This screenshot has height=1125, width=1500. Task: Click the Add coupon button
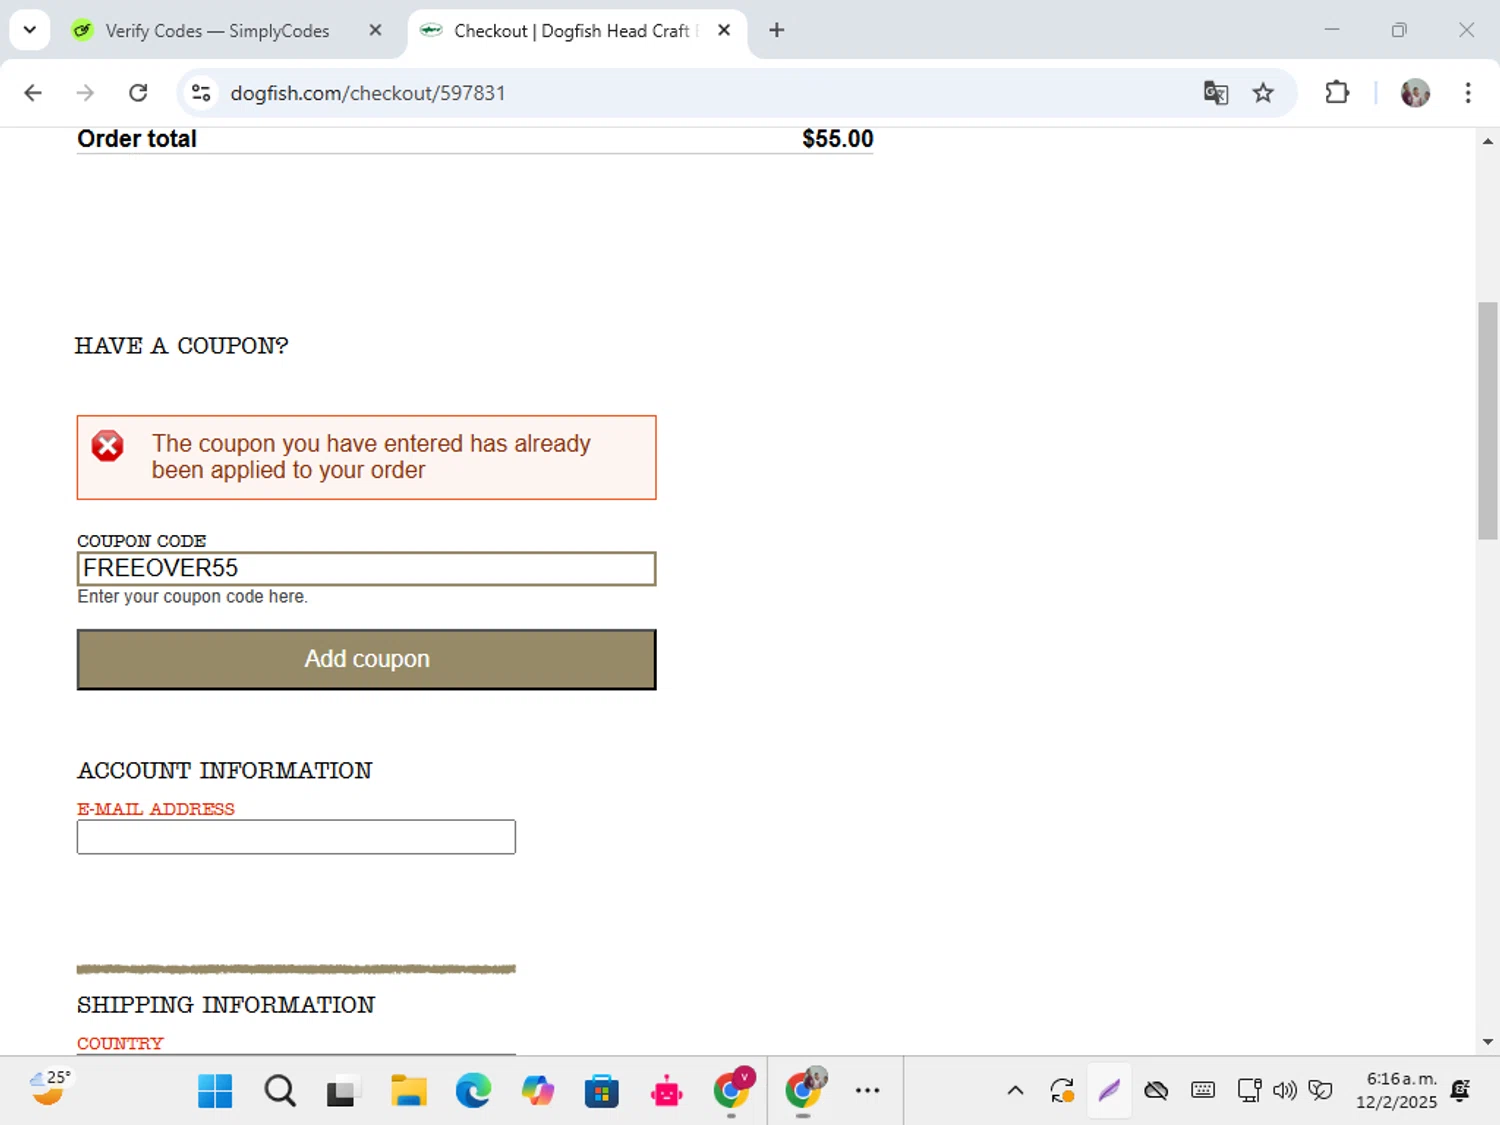point(367,659)
